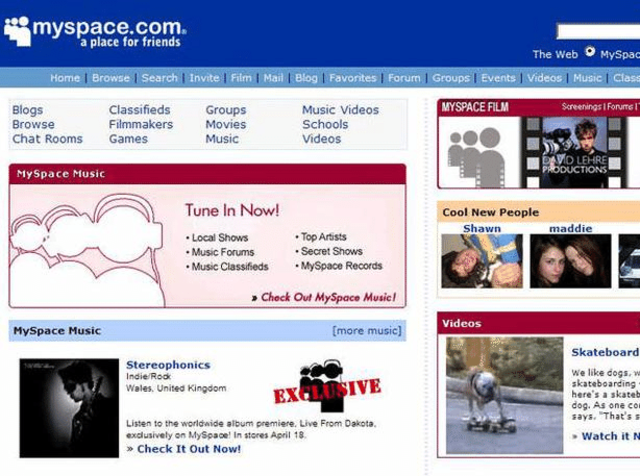Viewport: 640px width, 476px height.
Task: Click the Browse link in the directory box
Action: (33, 124)
